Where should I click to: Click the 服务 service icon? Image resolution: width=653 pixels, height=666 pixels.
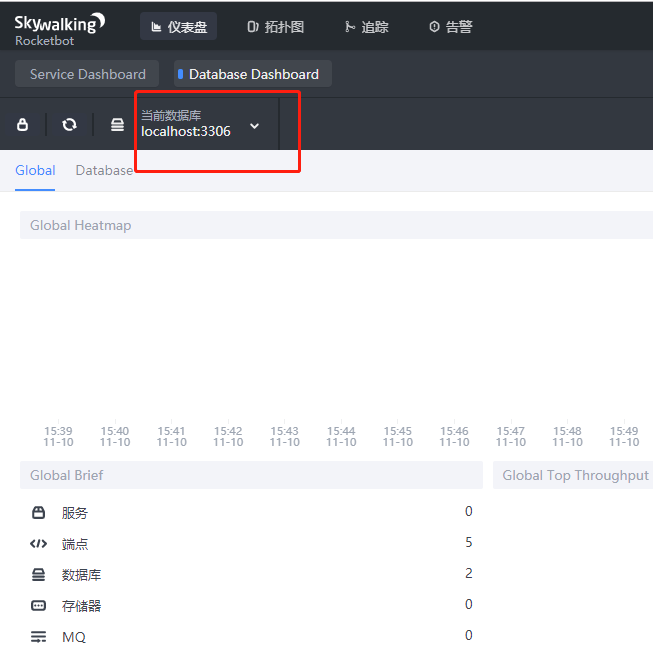pyautogui.click(x=38, y=513)
